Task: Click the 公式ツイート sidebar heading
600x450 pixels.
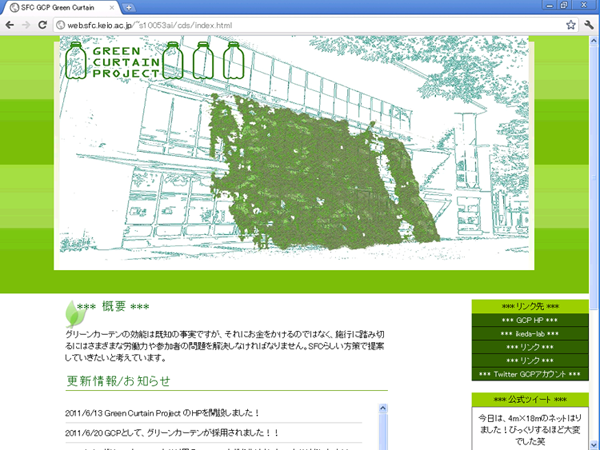Action: pyautogui.click(x=530, y=400)
